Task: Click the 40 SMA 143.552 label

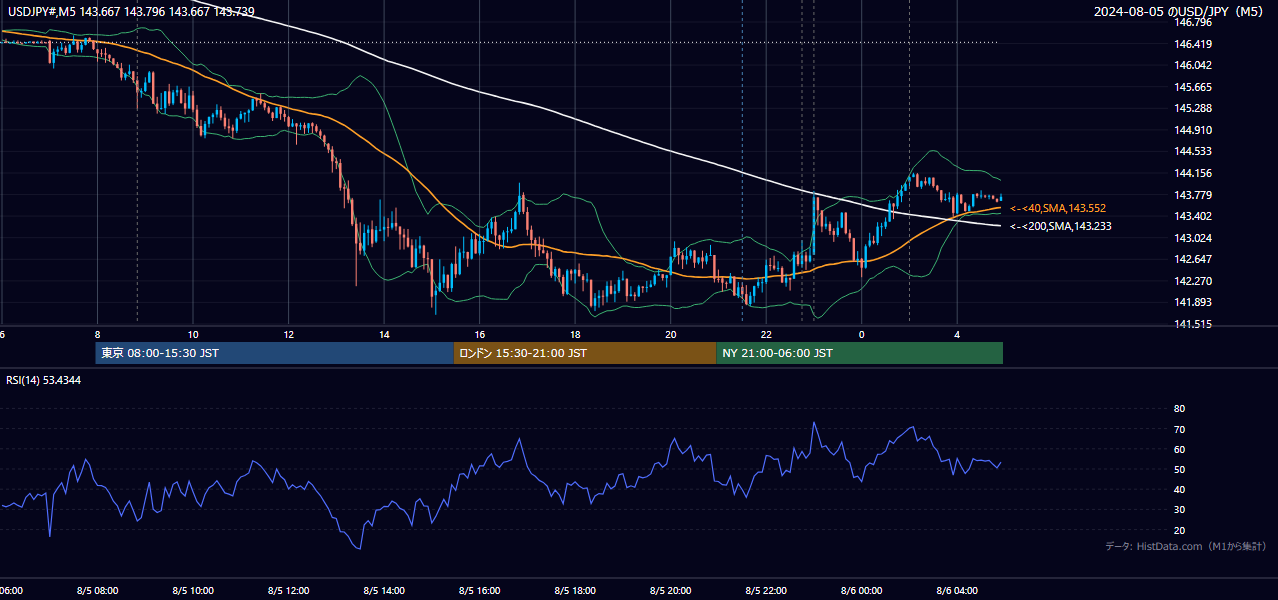Action: [1058, 208]
